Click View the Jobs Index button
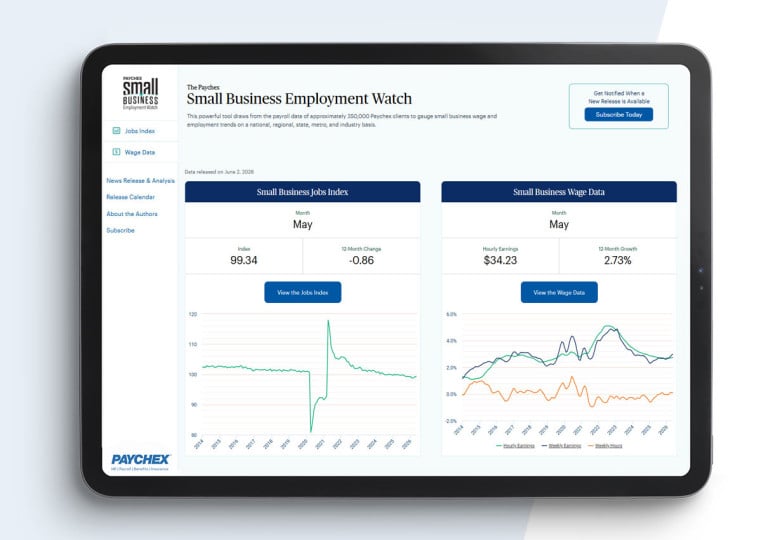768x540 pixels. pos(303,293)
